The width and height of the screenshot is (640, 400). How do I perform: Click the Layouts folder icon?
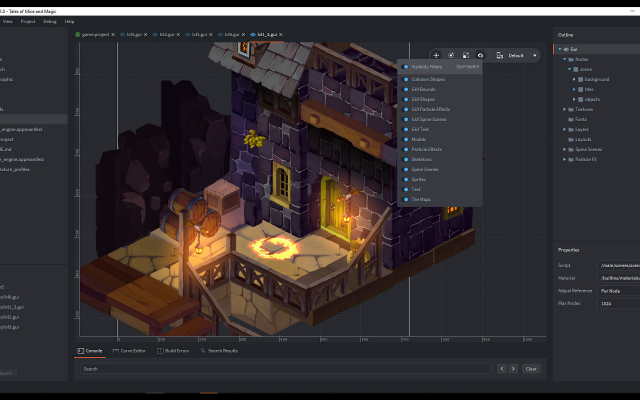click(571, 139)
